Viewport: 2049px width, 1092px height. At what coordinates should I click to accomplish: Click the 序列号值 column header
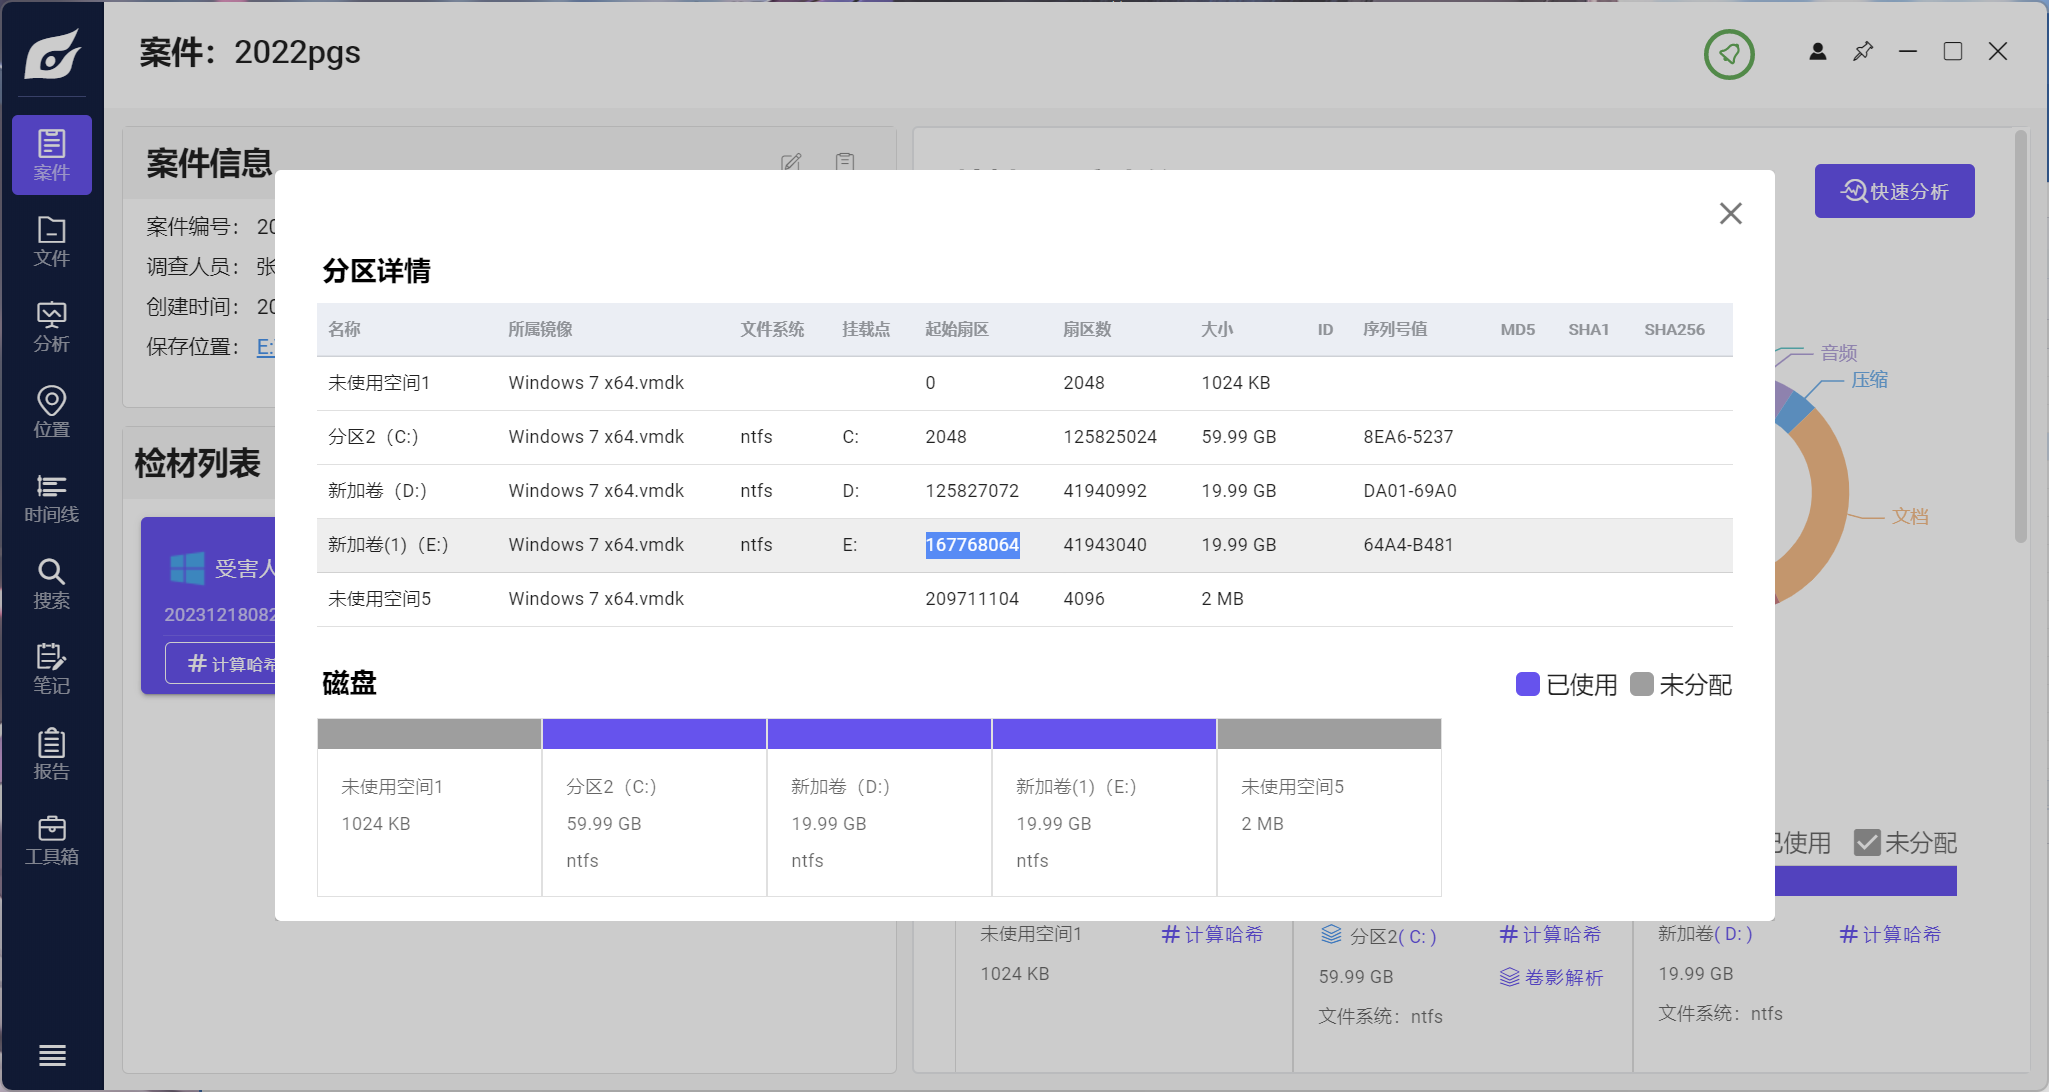pyautogui.click(x=1395, y=329)
